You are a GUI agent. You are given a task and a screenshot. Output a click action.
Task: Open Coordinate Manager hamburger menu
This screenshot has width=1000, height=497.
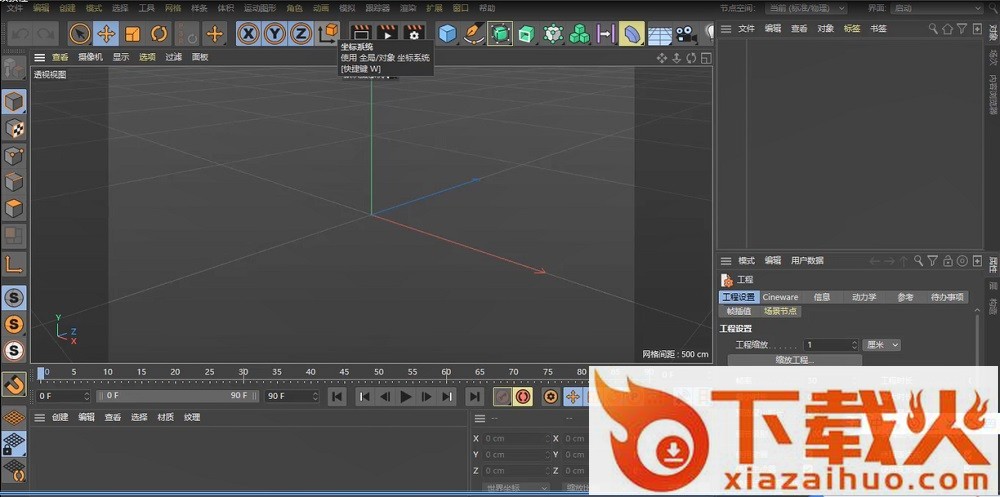(480, 419)
